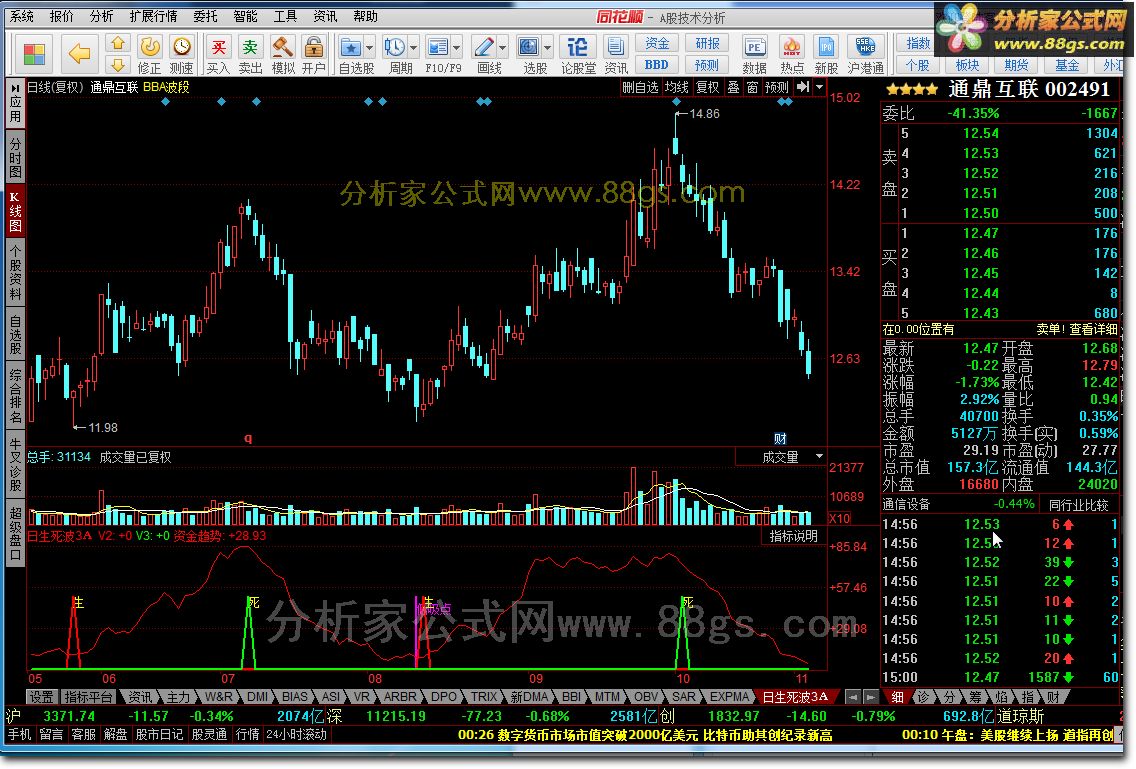Expand the 画线 drawing dropdown arrow
1136x769 pixels.
pos(502,49)
